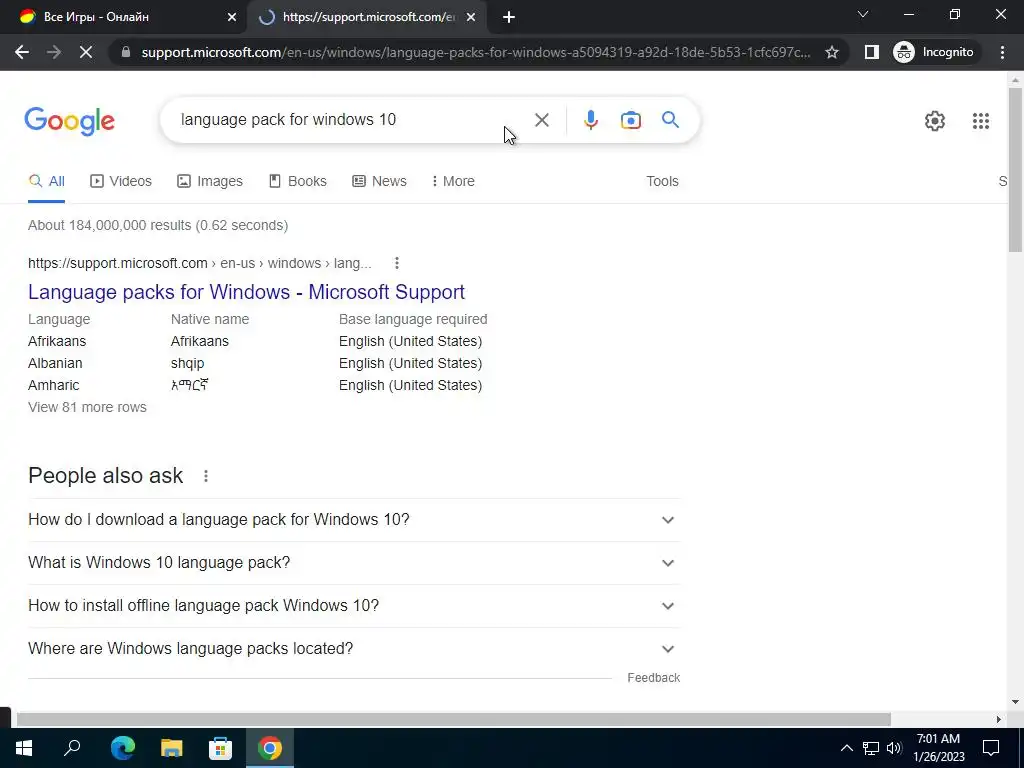Click the Google logo

point(69,121)
